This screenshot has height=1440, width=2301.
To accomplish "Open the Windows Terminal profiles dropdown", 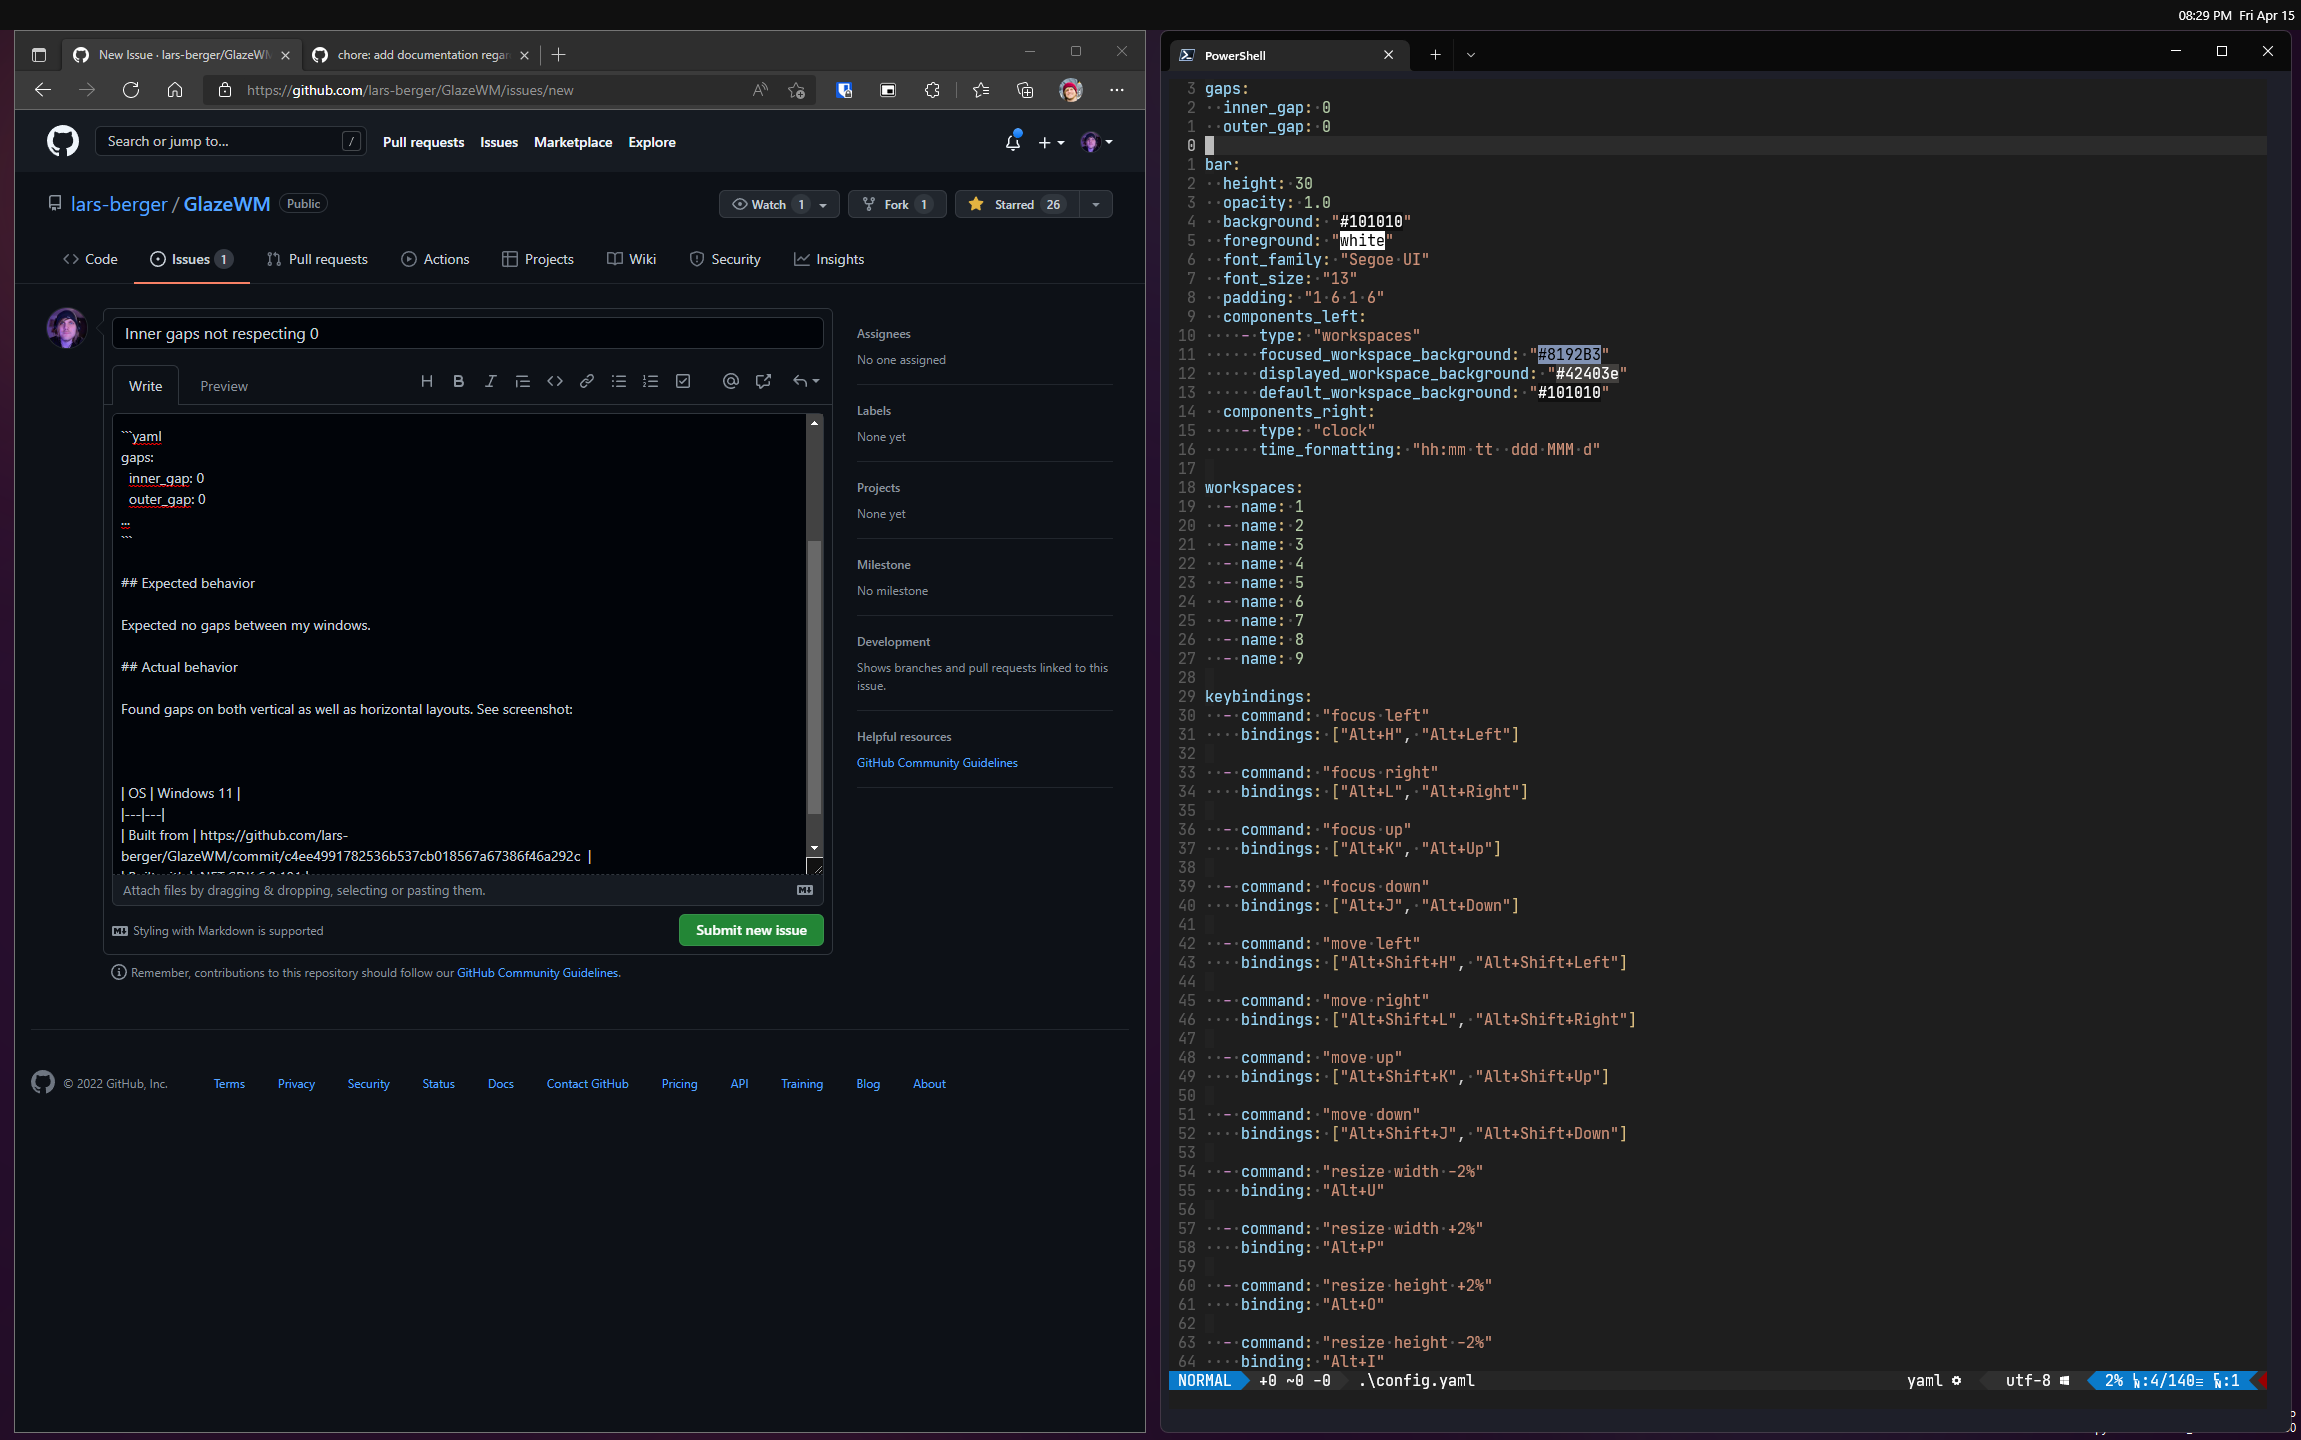I will (x=1470, y=55).
